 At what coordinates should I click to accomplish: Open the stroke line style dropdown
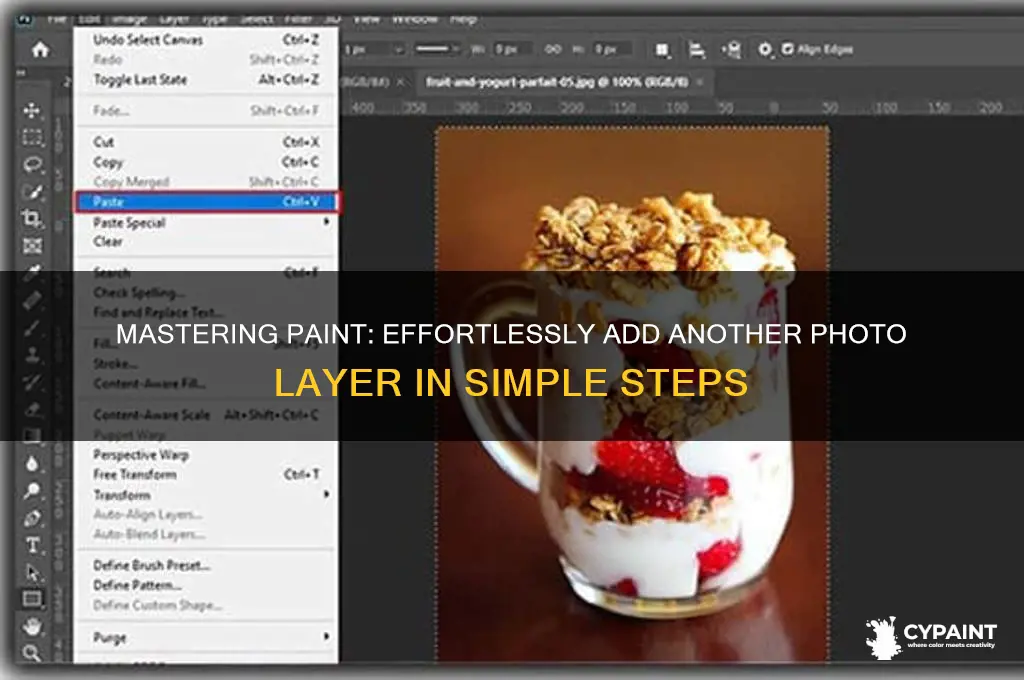click(437, 49)
